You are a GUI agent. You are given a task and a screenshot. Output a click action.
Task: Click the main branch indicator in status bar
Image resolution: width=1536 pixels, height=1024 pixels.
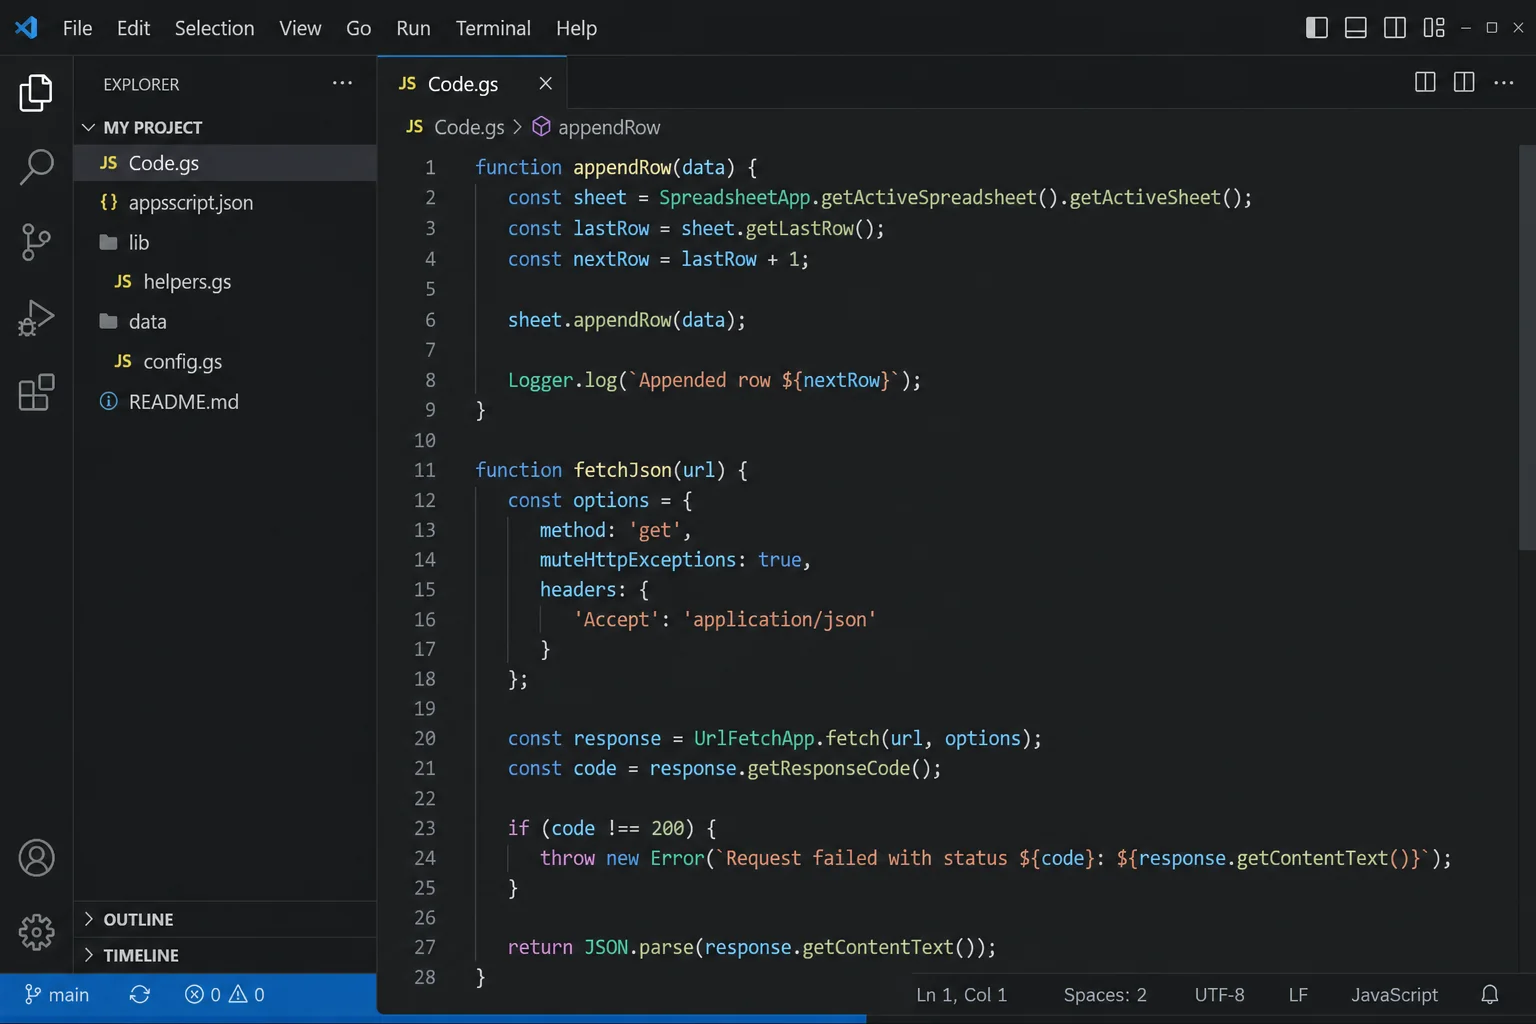point(57,995)
